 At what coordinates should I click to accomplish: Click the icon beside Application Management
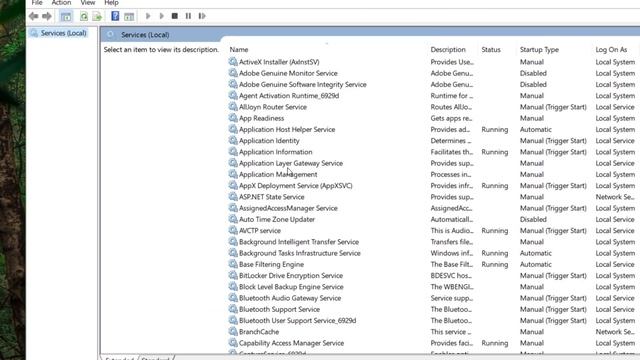pos(233,174)
